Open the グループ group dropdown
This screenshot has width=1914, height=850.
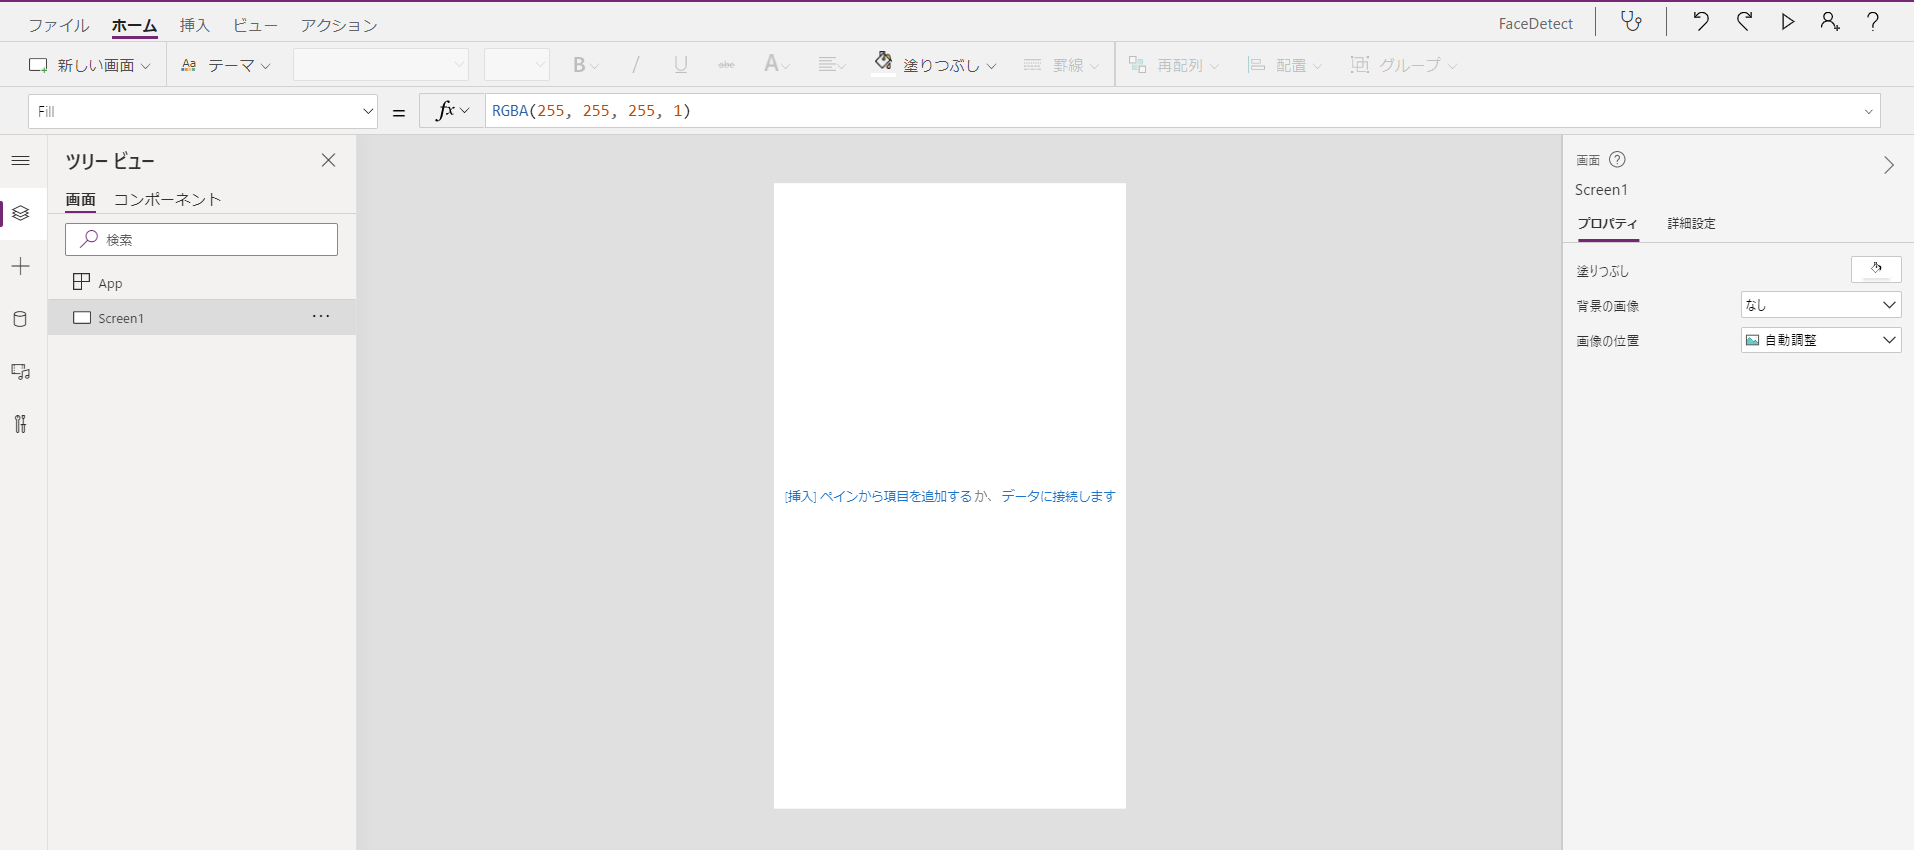1404,65
